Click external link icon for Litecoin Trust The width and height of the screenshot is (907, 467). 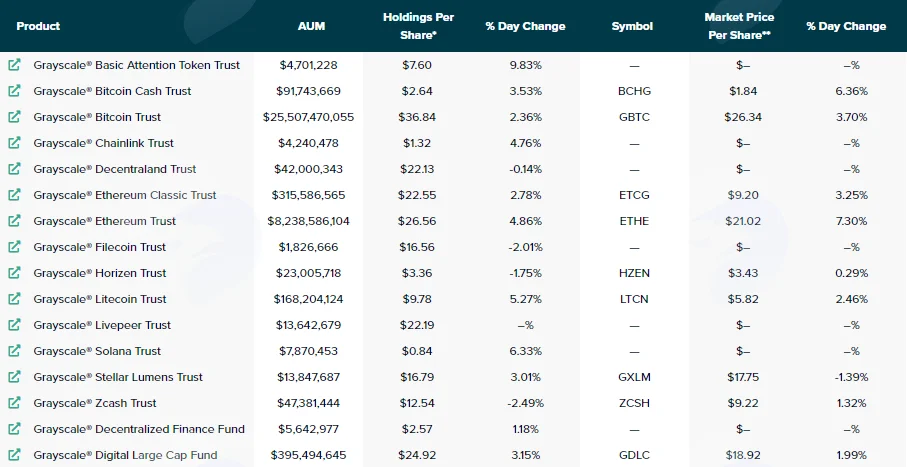(14, 299)
